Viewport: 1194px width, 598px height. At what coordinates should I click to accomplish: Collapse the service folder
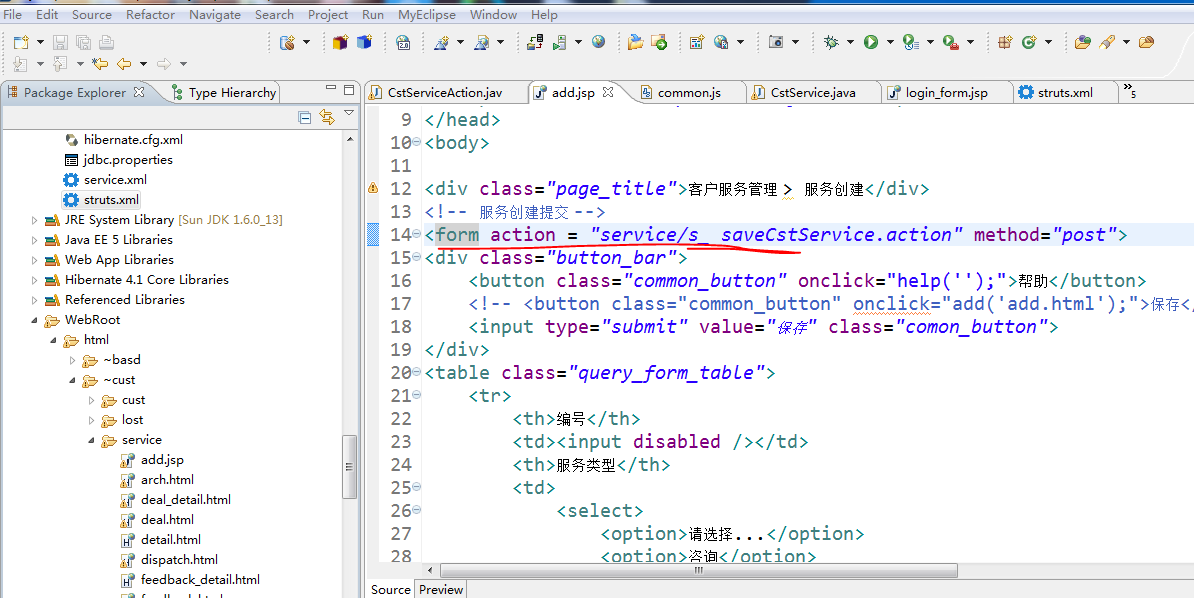91,440
